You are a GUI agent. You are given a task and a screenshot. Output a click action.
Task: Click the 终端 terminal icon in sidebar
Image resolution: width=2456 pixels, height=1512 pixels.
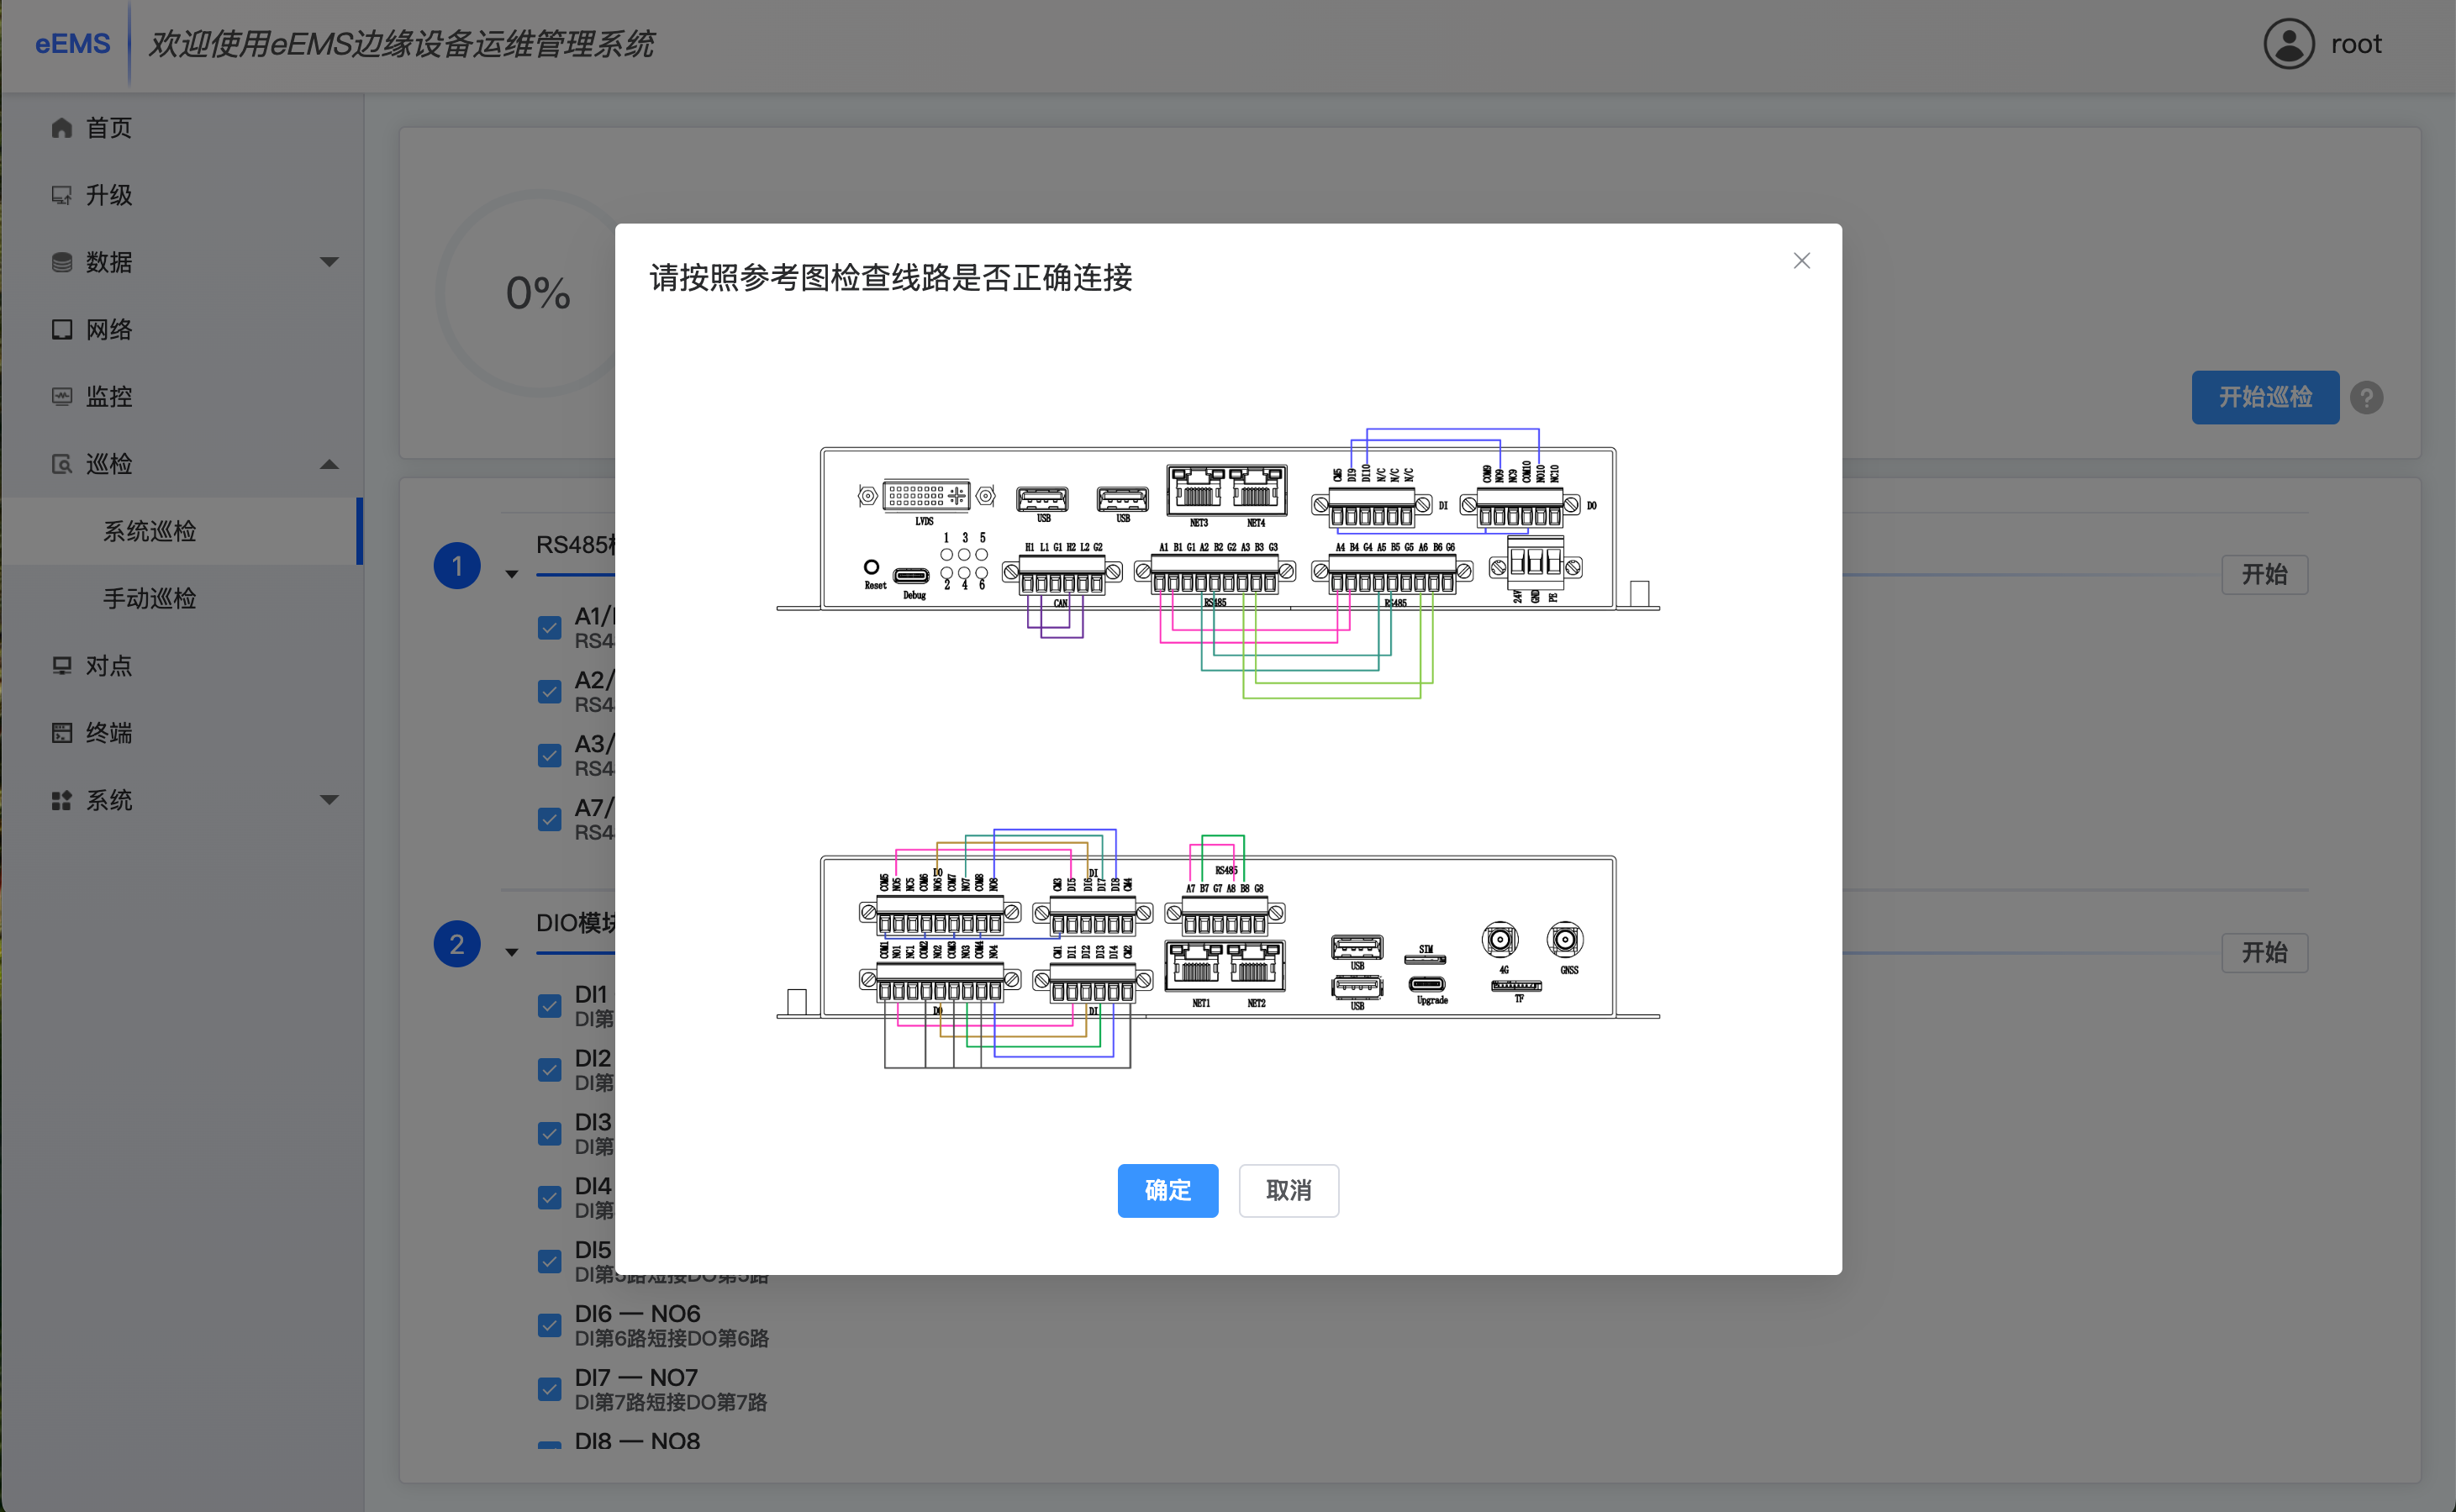pos(62,733)
